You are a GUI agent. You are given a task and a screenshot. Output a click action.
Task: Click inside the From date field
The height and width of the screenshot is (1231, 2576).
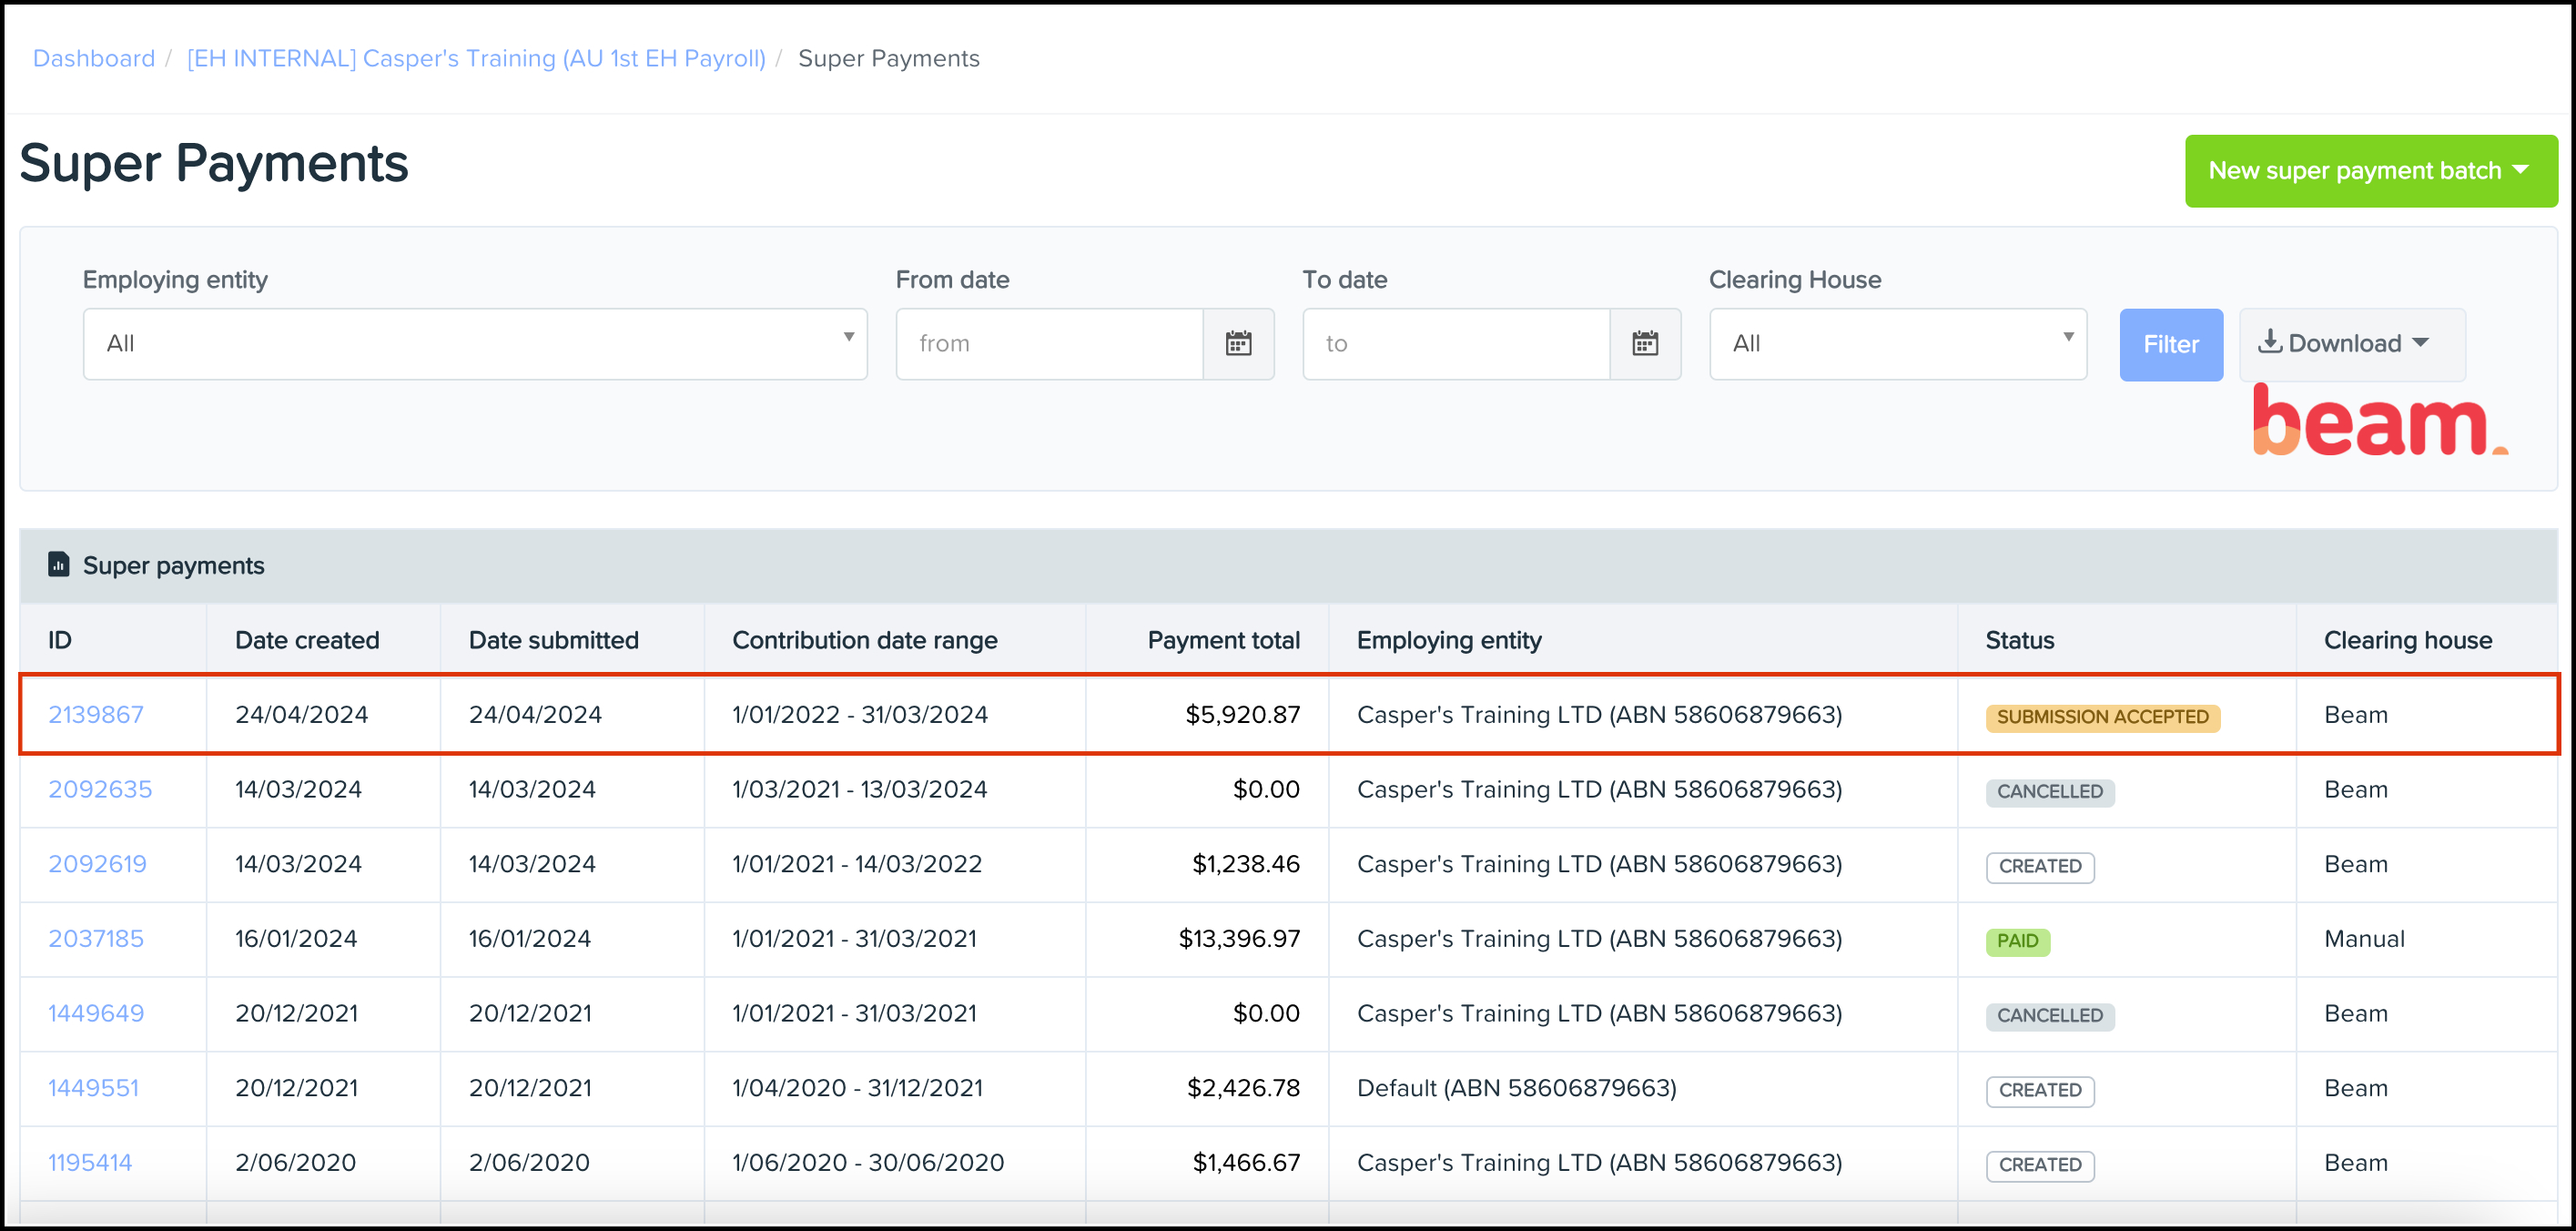(1048, 344)
